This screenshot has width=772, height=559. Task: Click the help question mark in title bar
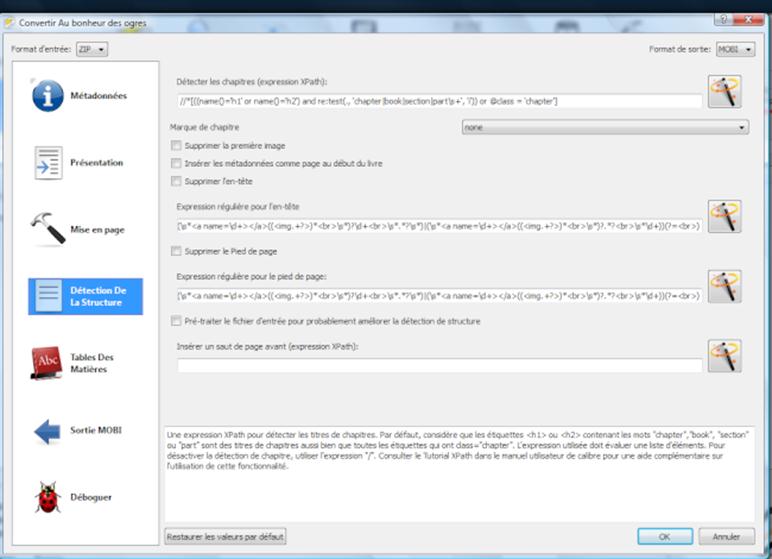click(723, 19)
